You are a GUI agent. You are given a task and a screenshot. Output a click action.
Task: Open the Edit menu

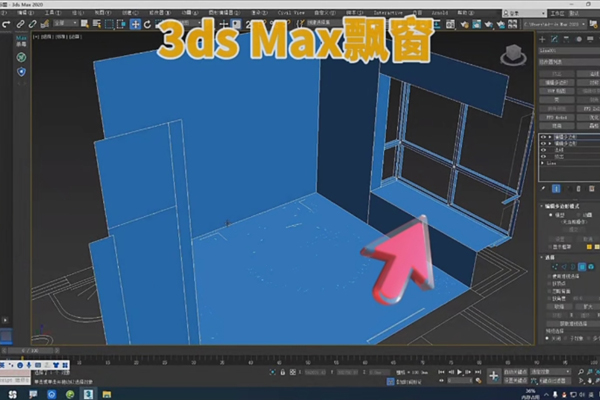click(x=25, y=13)
